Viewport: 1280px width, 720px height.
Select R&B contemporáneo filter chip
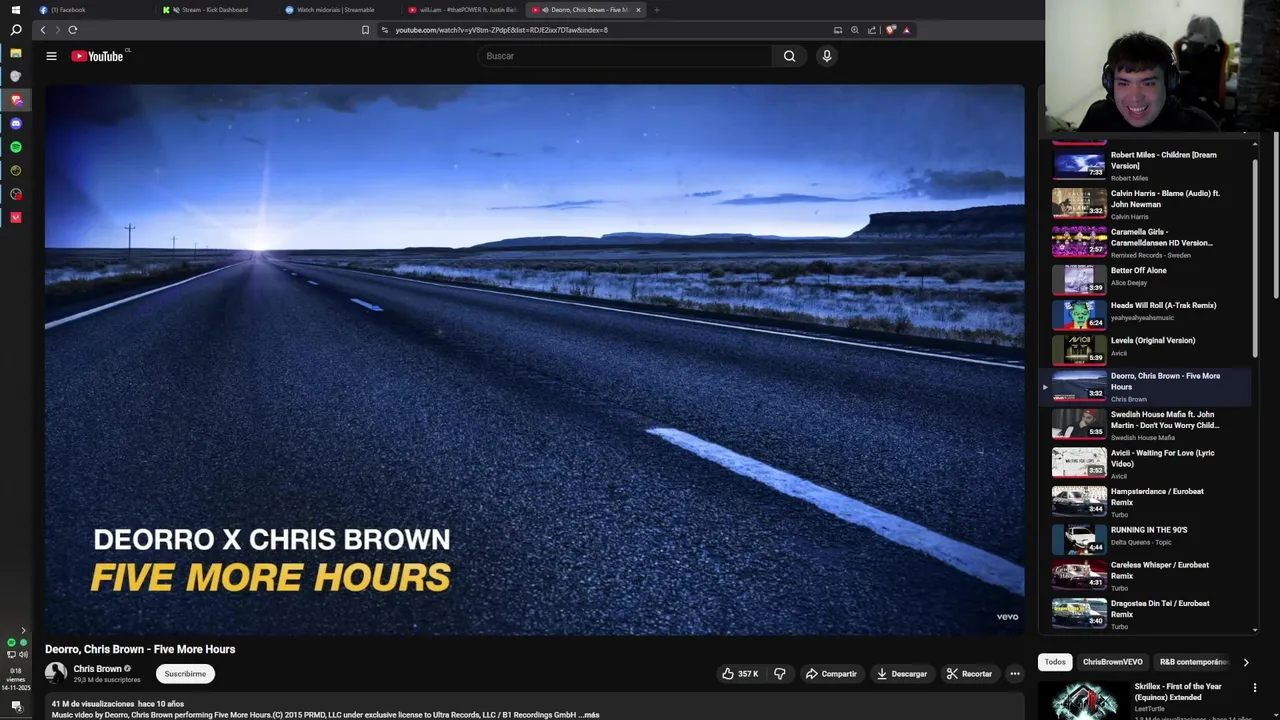click(x=1192, y=662)
